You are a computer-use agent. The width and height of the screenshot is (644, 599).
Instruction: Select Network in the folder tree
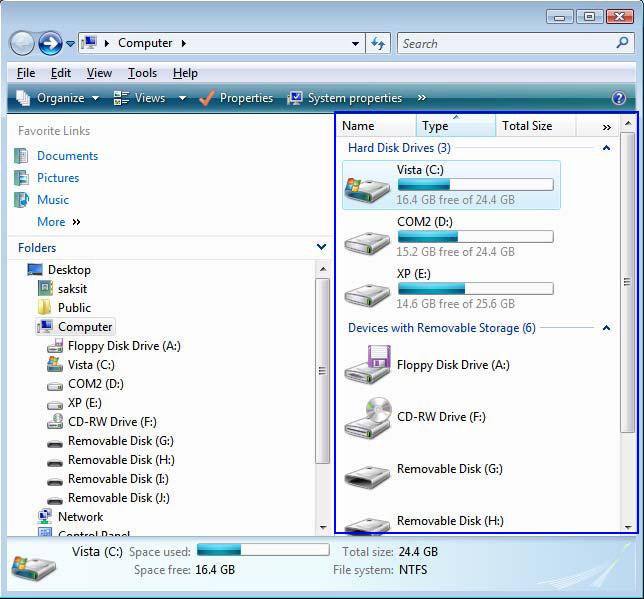coord(80,517)
